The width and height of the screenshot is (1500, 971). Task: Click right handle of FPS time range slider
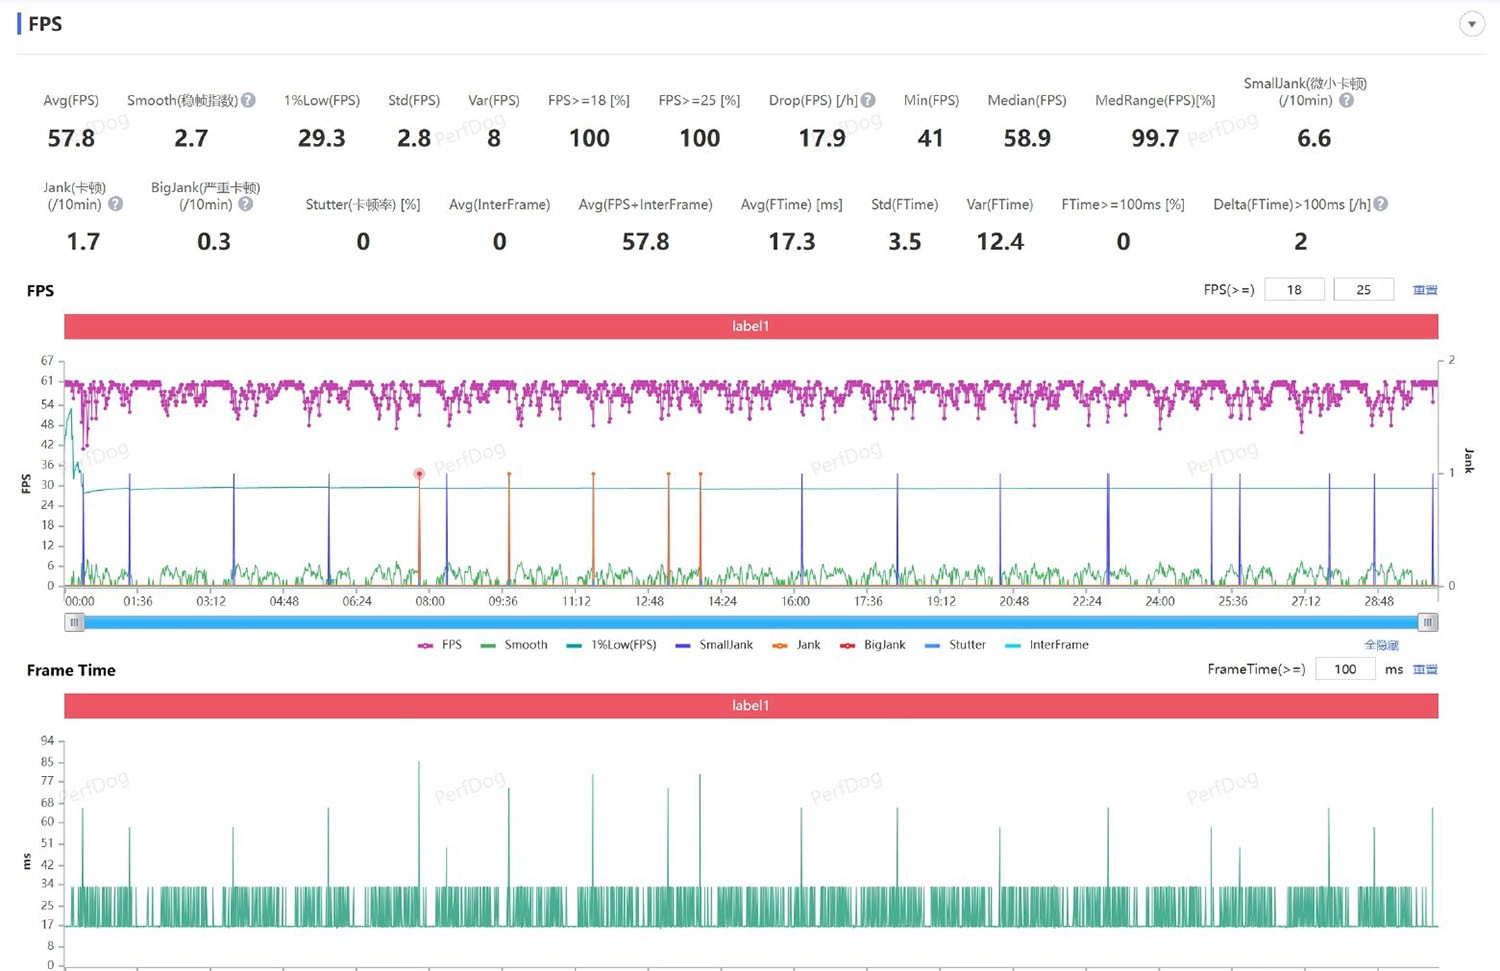click(x=1428, y=622)
